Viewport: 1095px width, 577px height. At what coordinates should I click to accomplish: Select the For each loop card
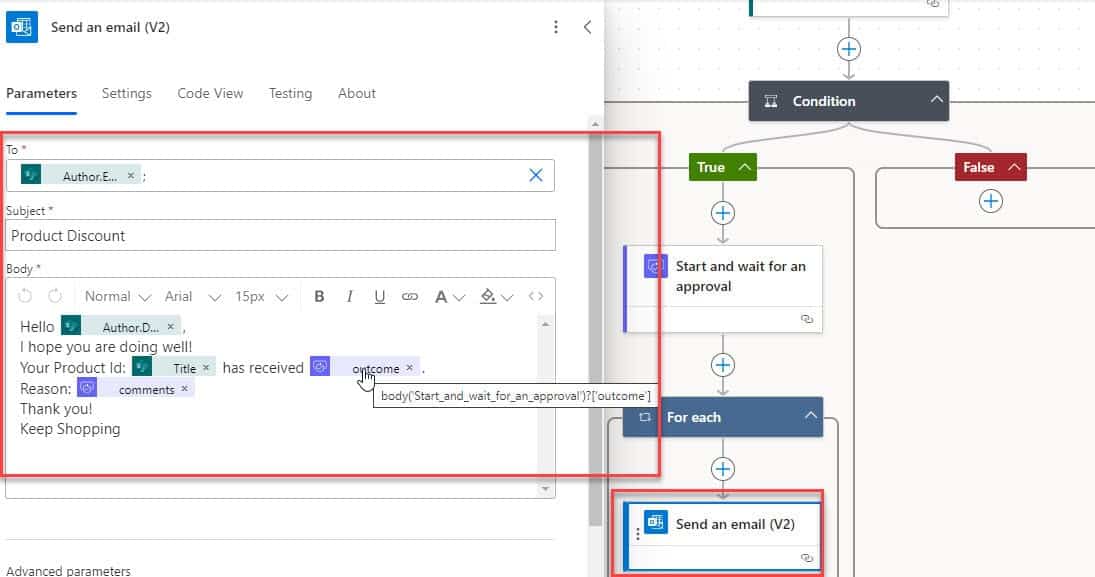(x=723, y=417)
